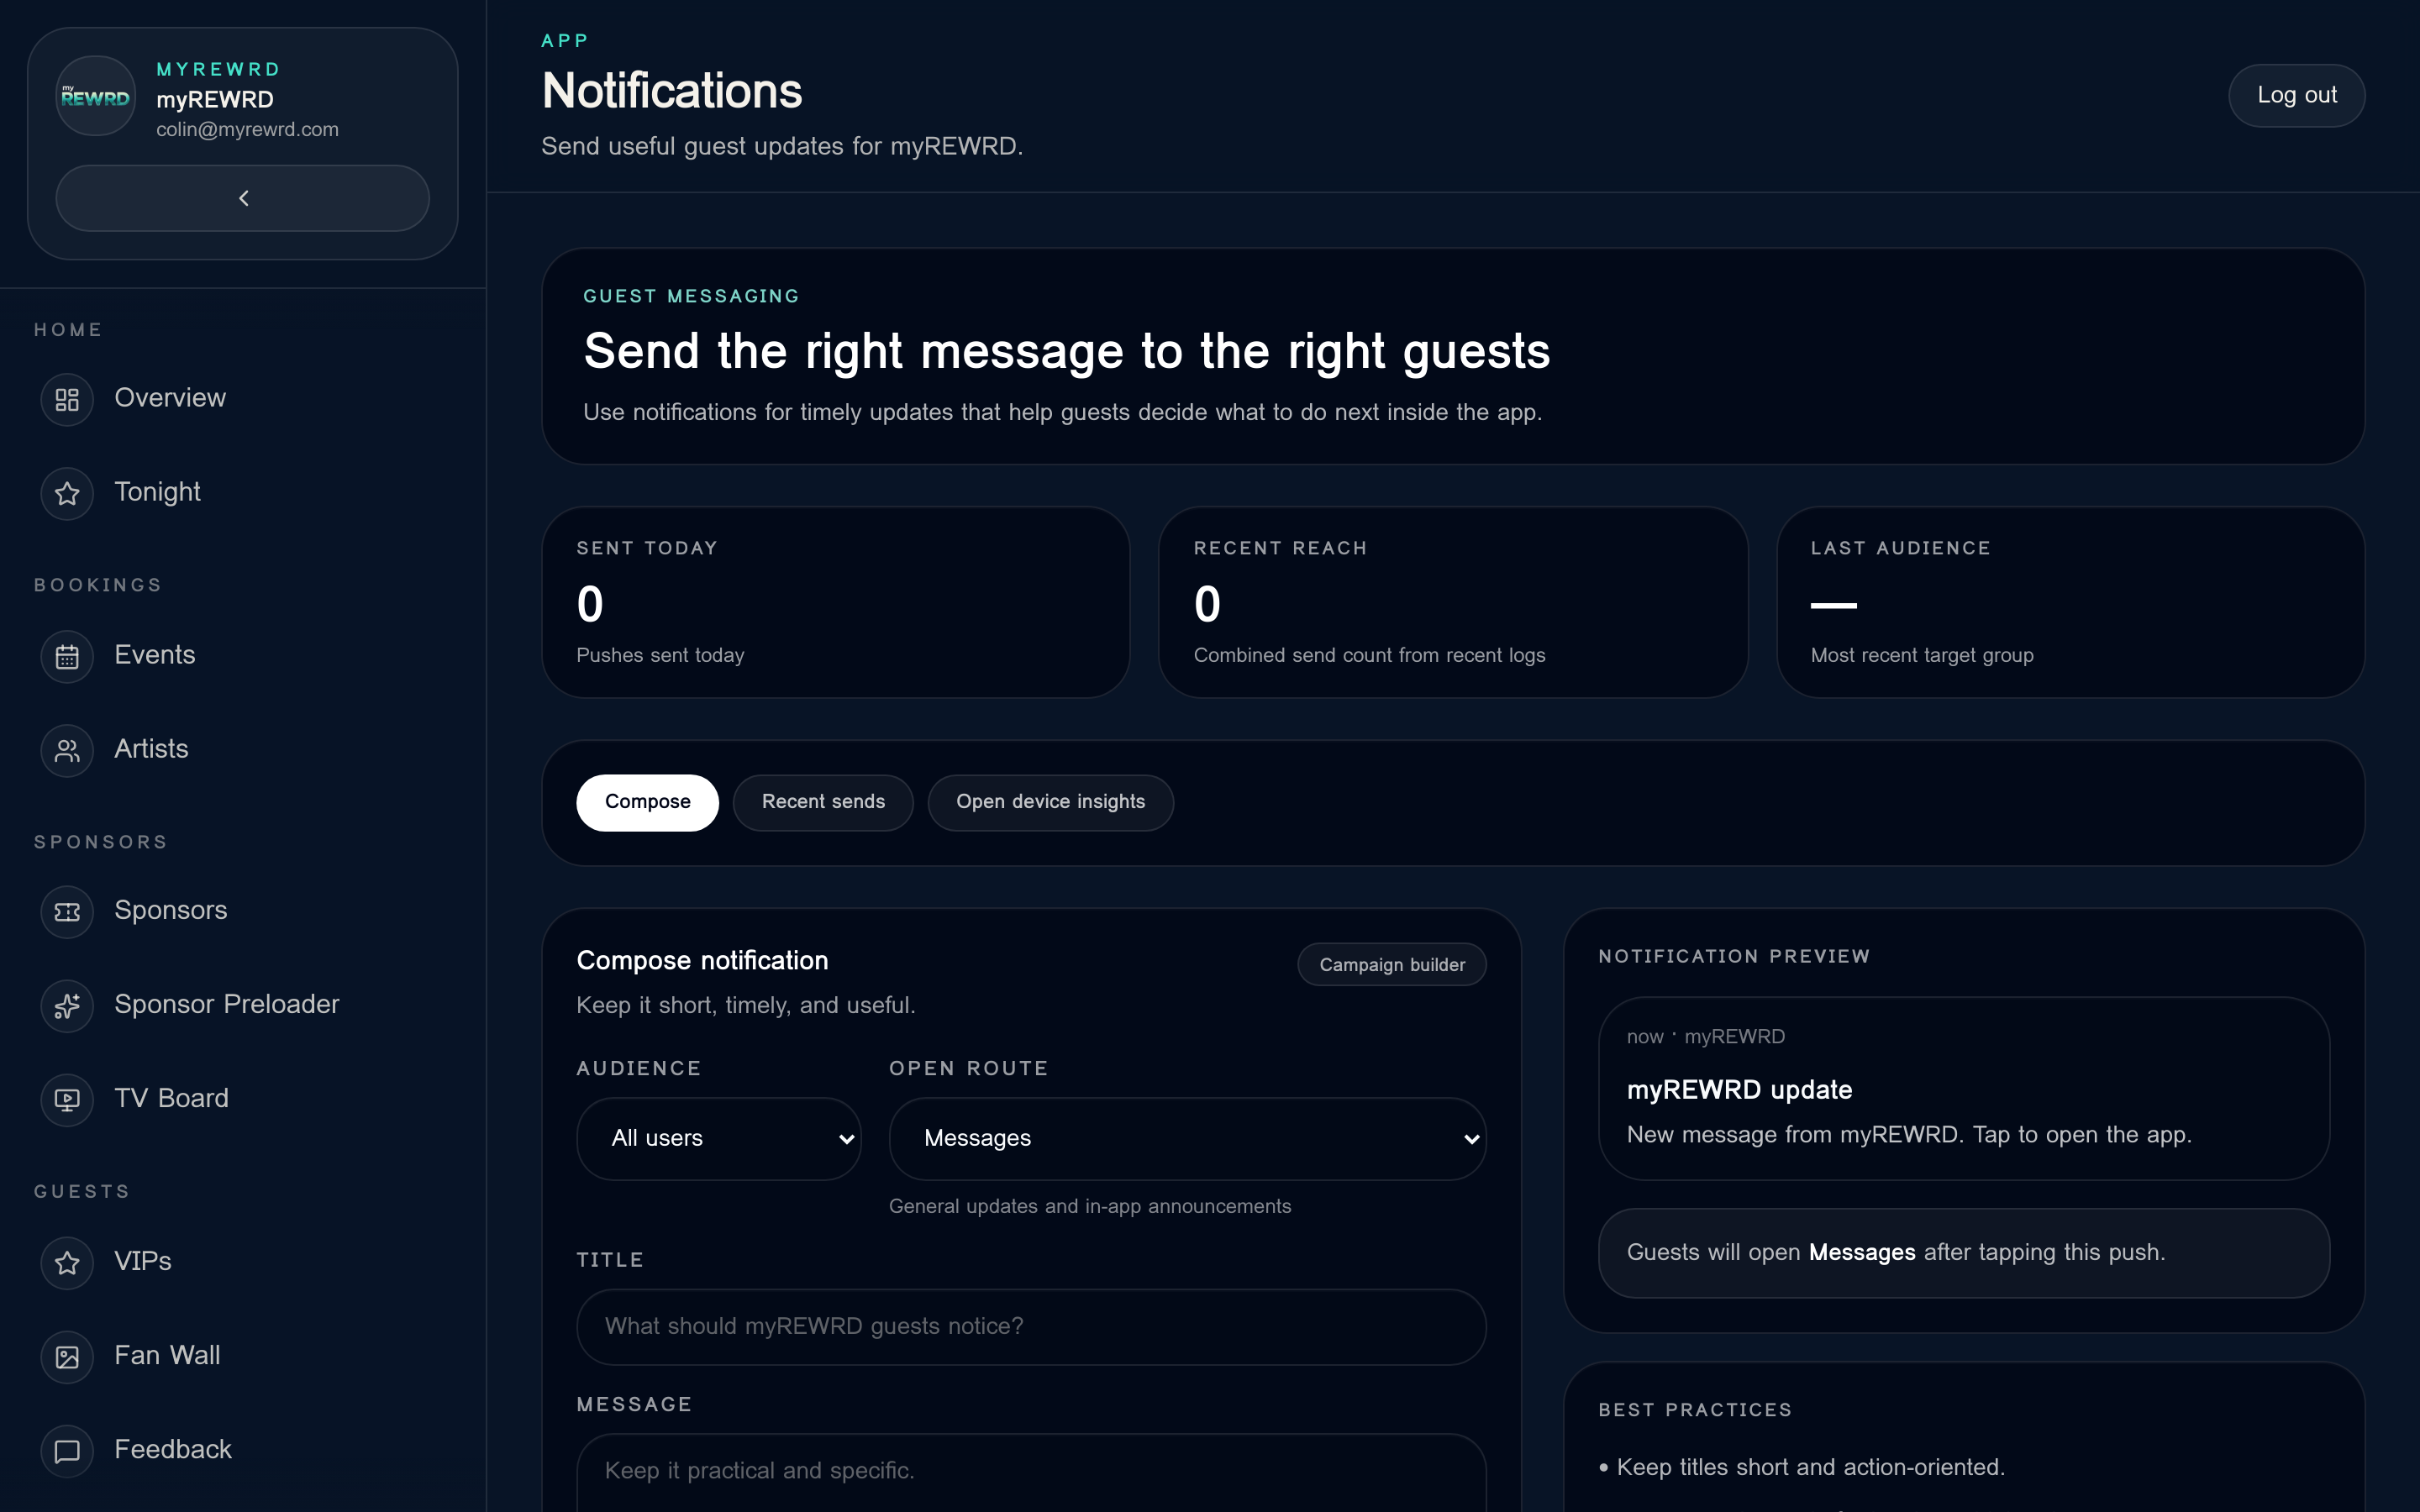Screen dimensions: 2420x1512
Task: Select the Sponsor Preloader icon
Action: click(66, 1006)
